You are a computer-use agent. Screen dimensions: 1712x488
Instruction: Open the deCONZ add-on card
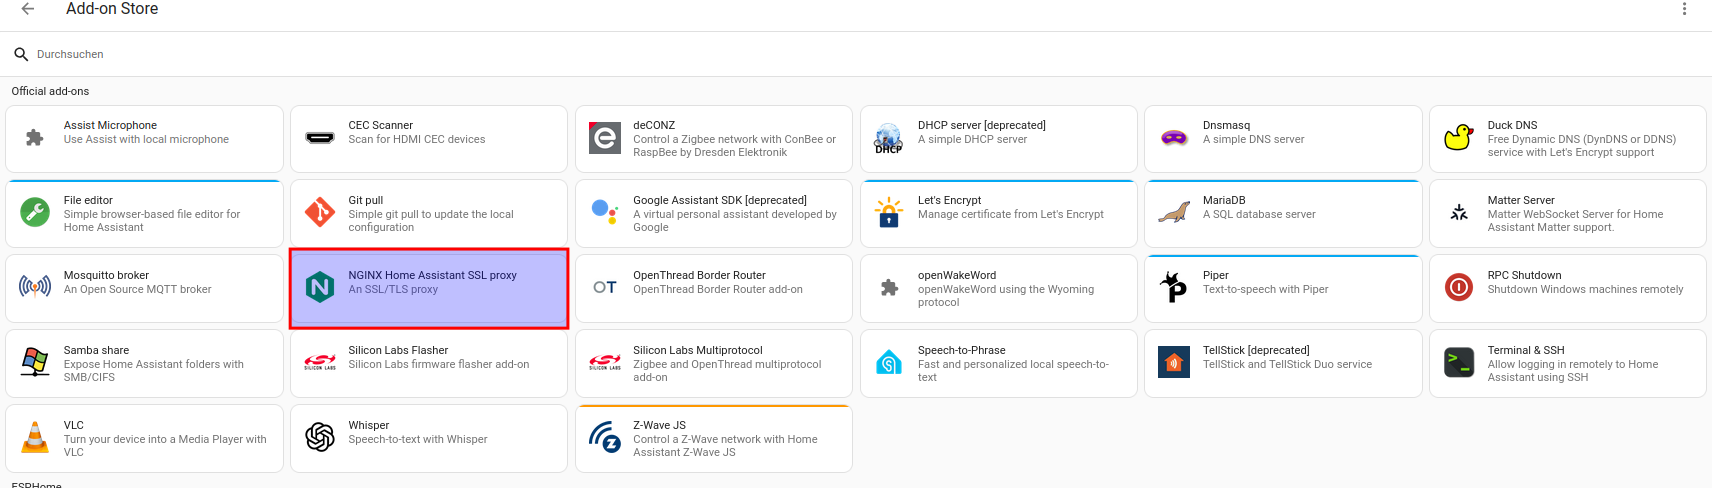tap(713, 139)
